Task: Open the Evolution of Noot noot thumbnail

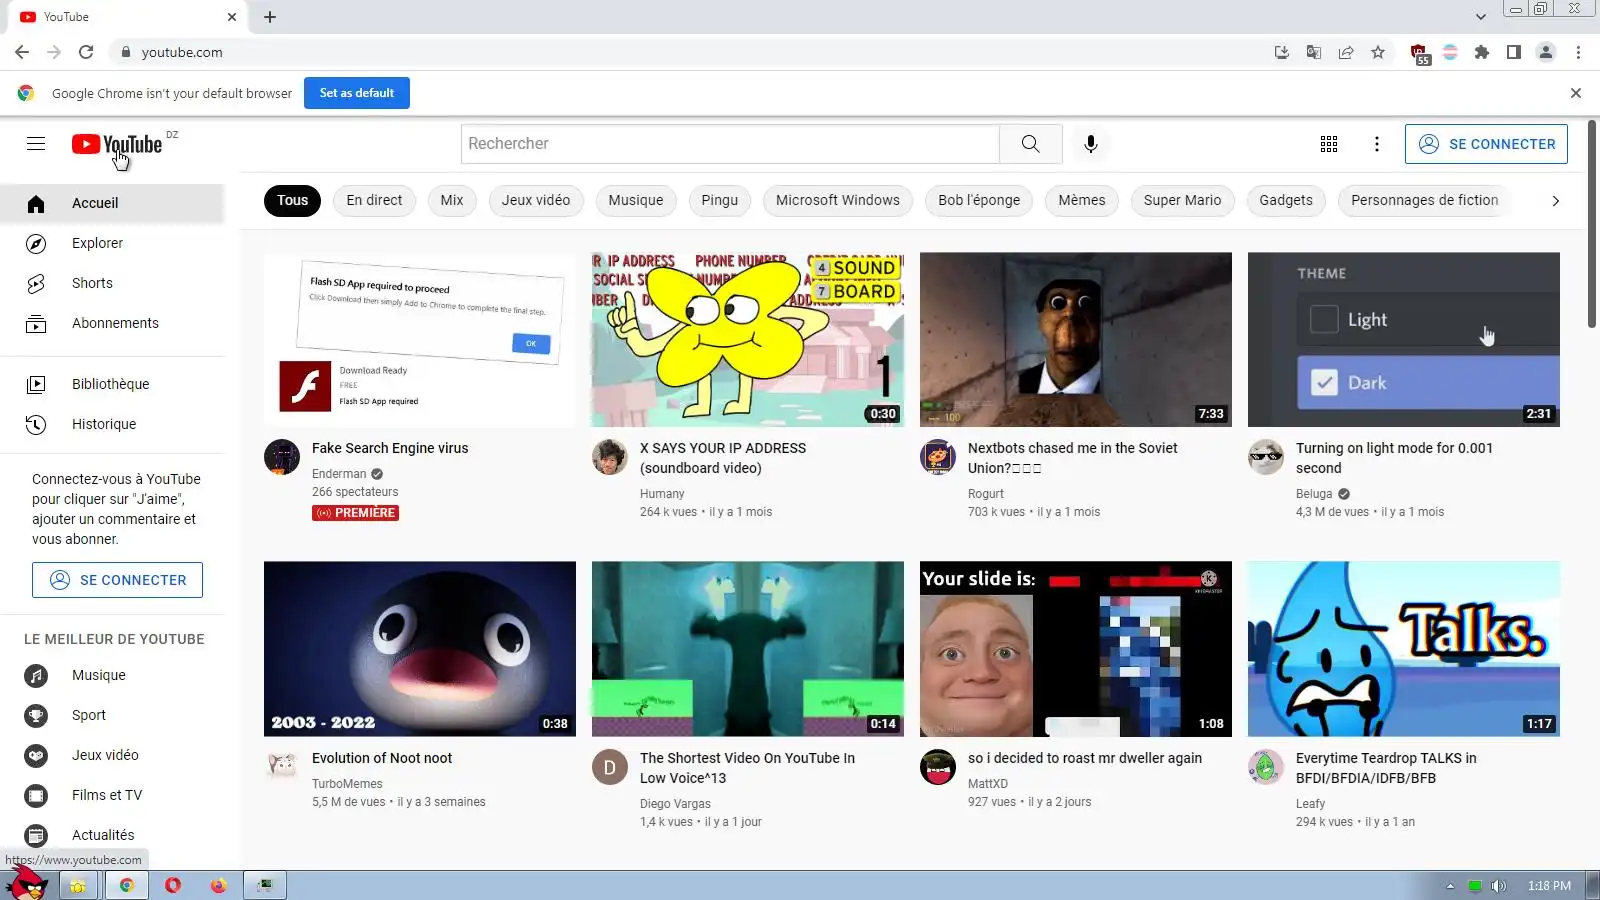Action: (420, 649)
